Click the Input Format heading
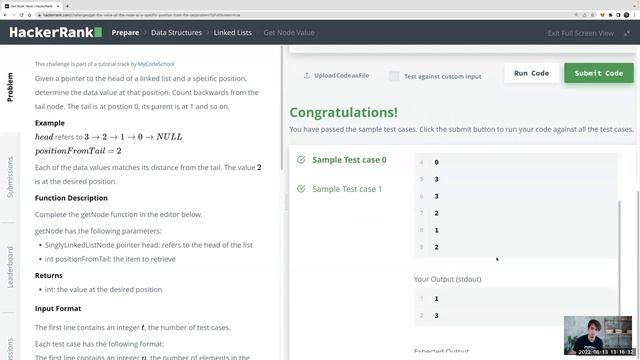The image size is (640, 360). [58, 309]
